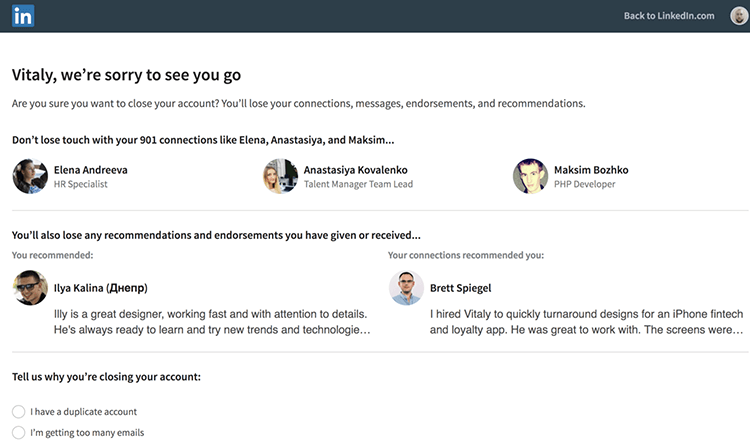Open Anastasiya Kovalenko's name link

pos(355,169)
